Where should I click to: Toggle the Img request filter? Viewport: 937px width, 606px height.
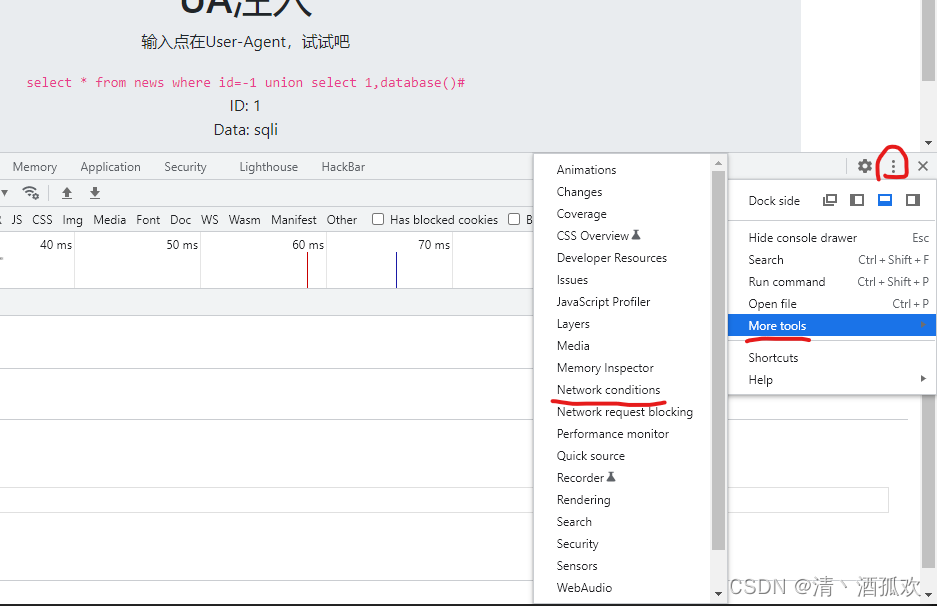tap(72, 219)
